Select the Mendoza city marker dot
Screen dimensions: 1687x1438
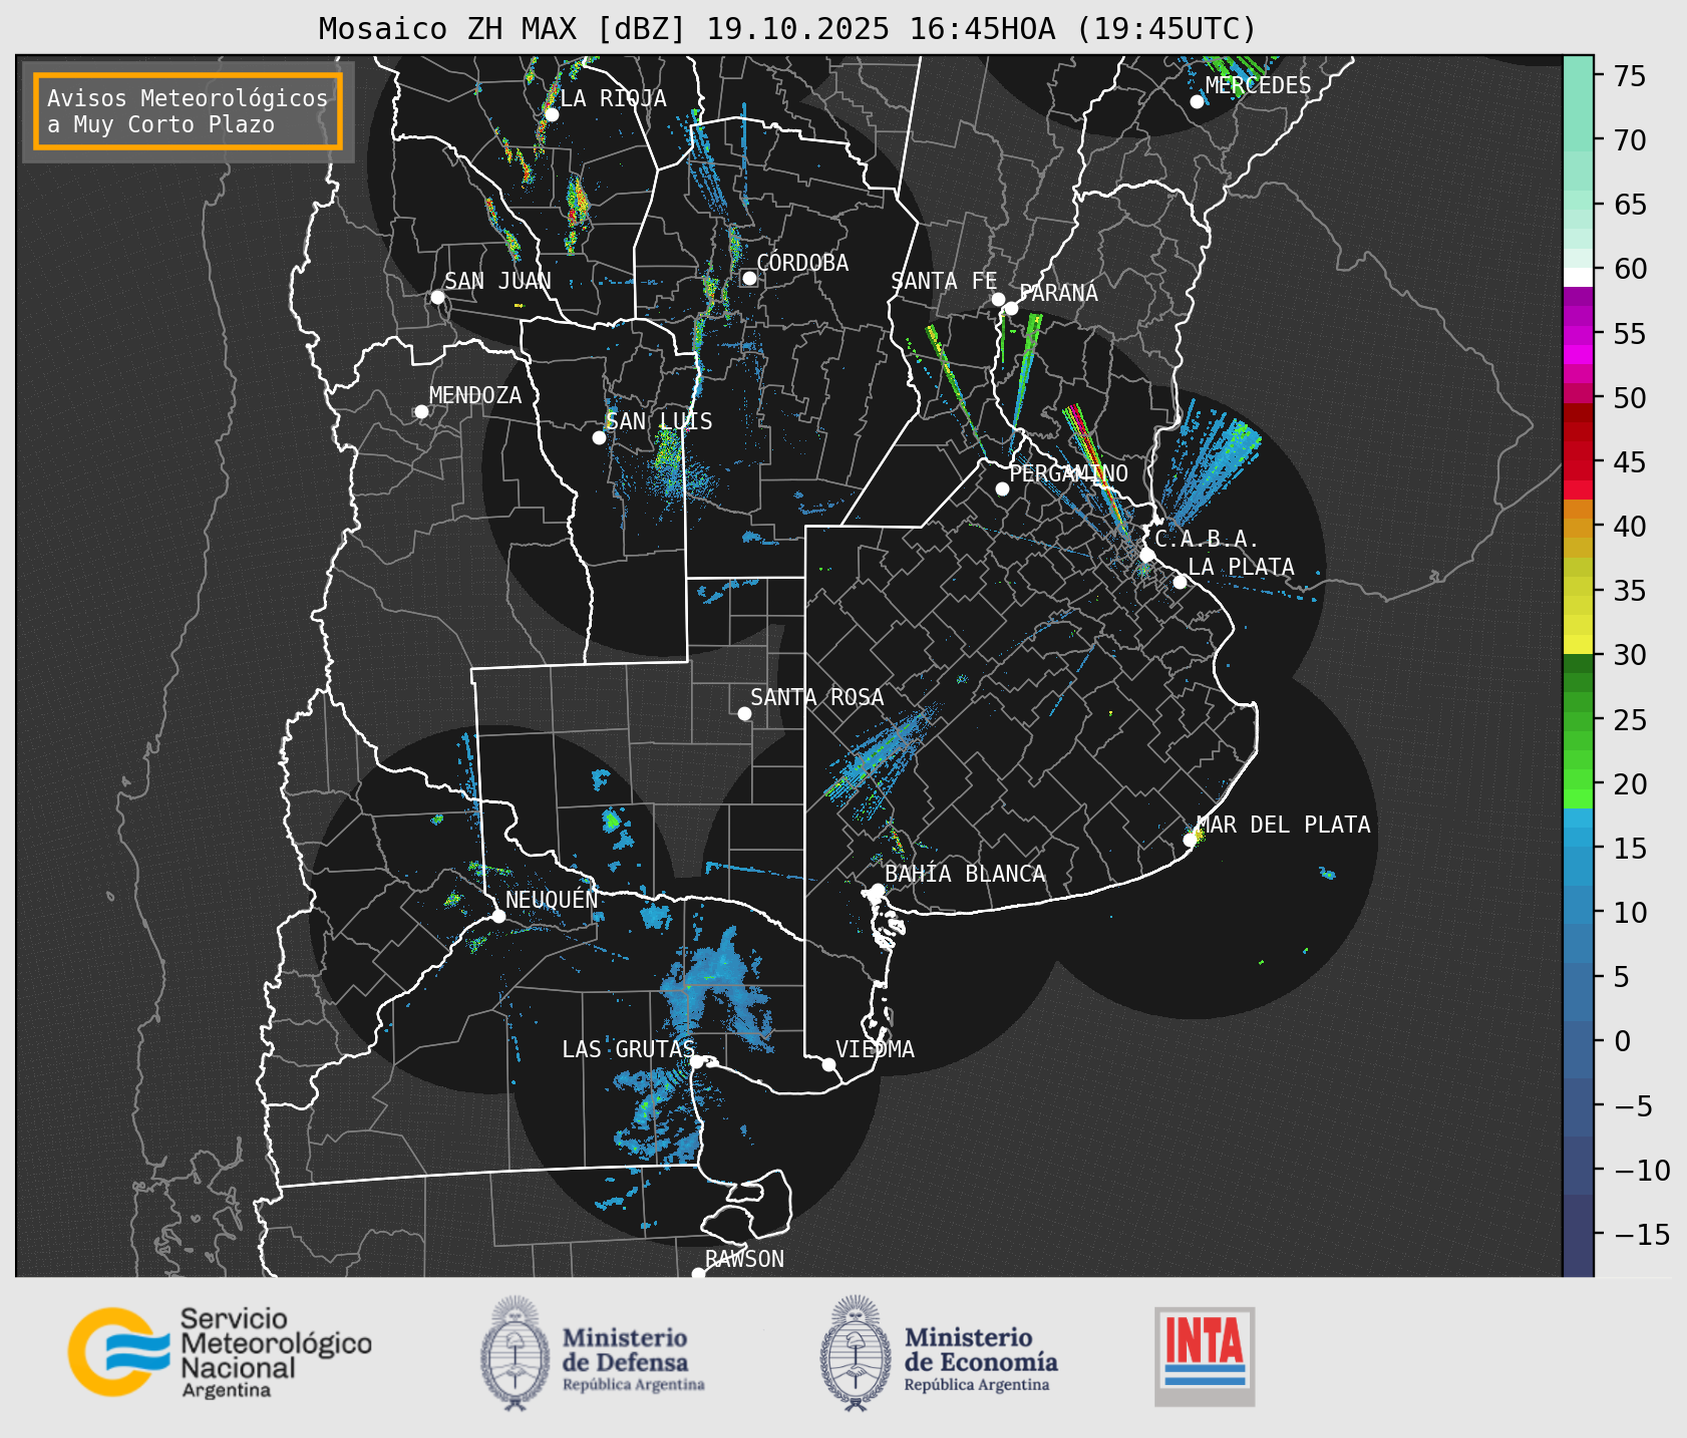[x=421, y=412]
